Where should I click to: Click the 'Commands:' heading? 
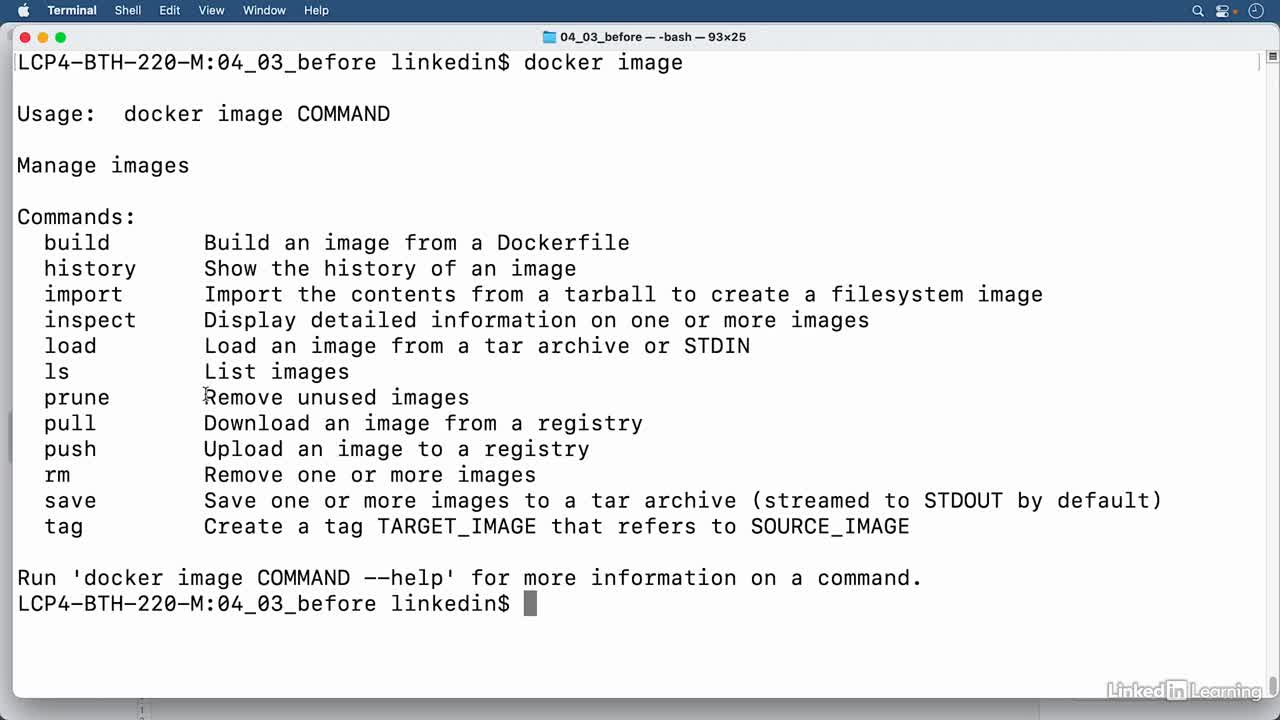[x=76, y=217]
